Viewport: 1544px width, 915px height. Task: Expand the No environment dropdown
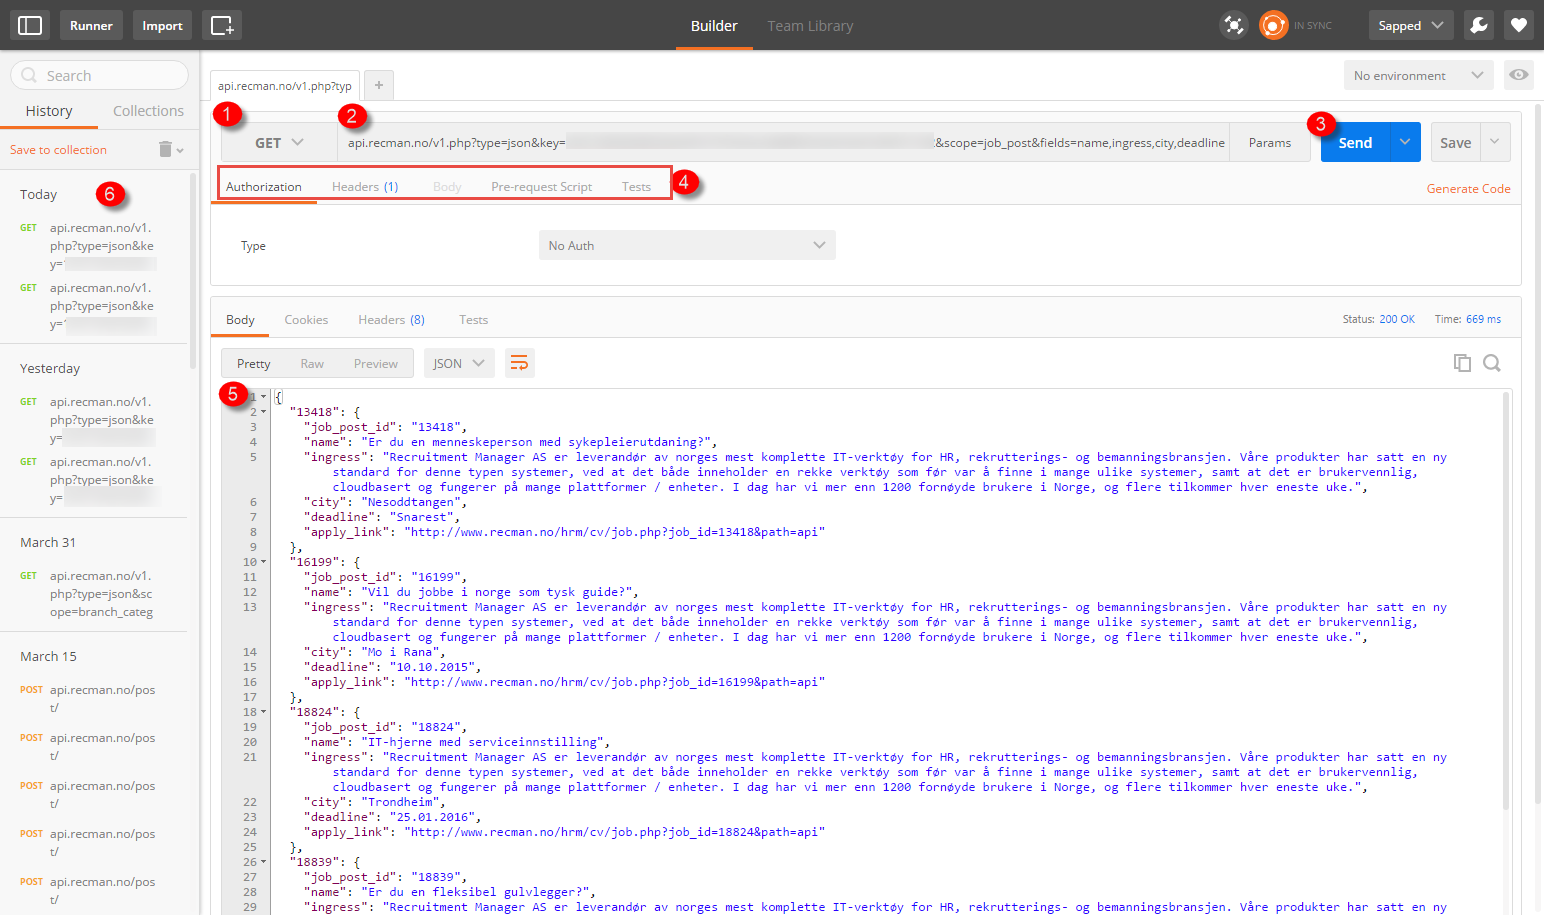[x=1417, y=75]
